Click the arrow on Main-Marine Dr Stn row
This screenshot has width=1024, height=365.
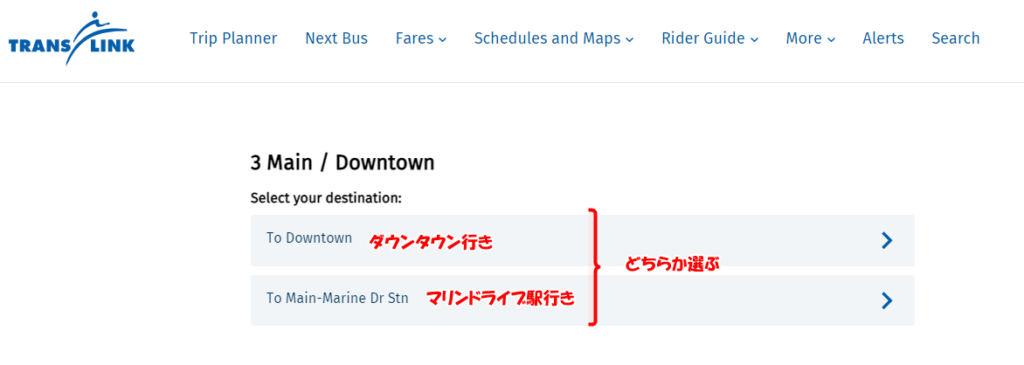[x=886, y=300]
